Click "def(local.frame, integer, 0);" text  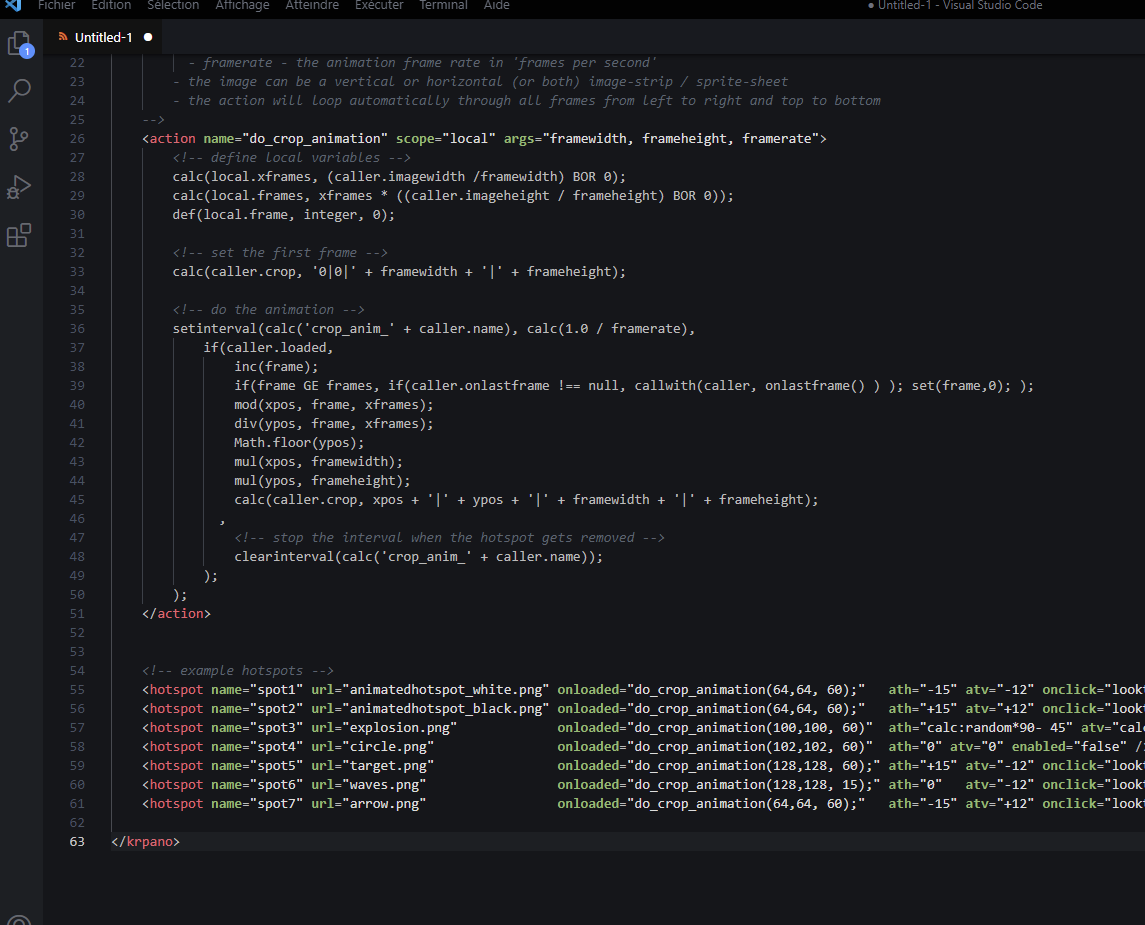click(x=284, y=215)
